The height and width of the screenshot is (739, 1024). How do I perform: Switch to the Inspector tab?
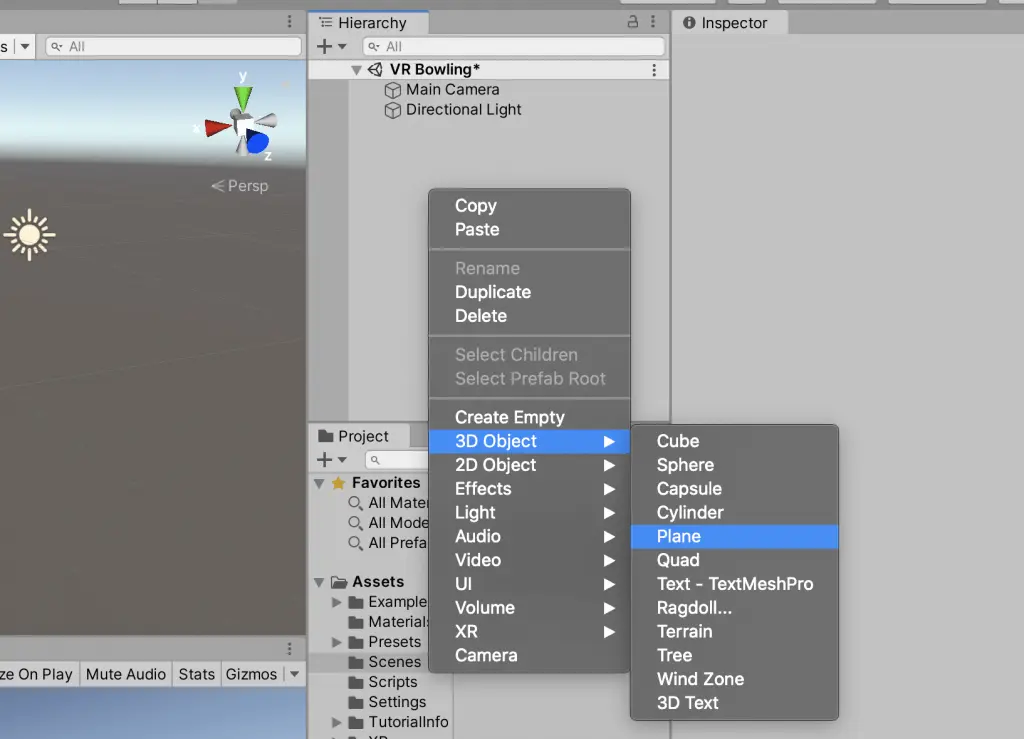coord(730,23)
